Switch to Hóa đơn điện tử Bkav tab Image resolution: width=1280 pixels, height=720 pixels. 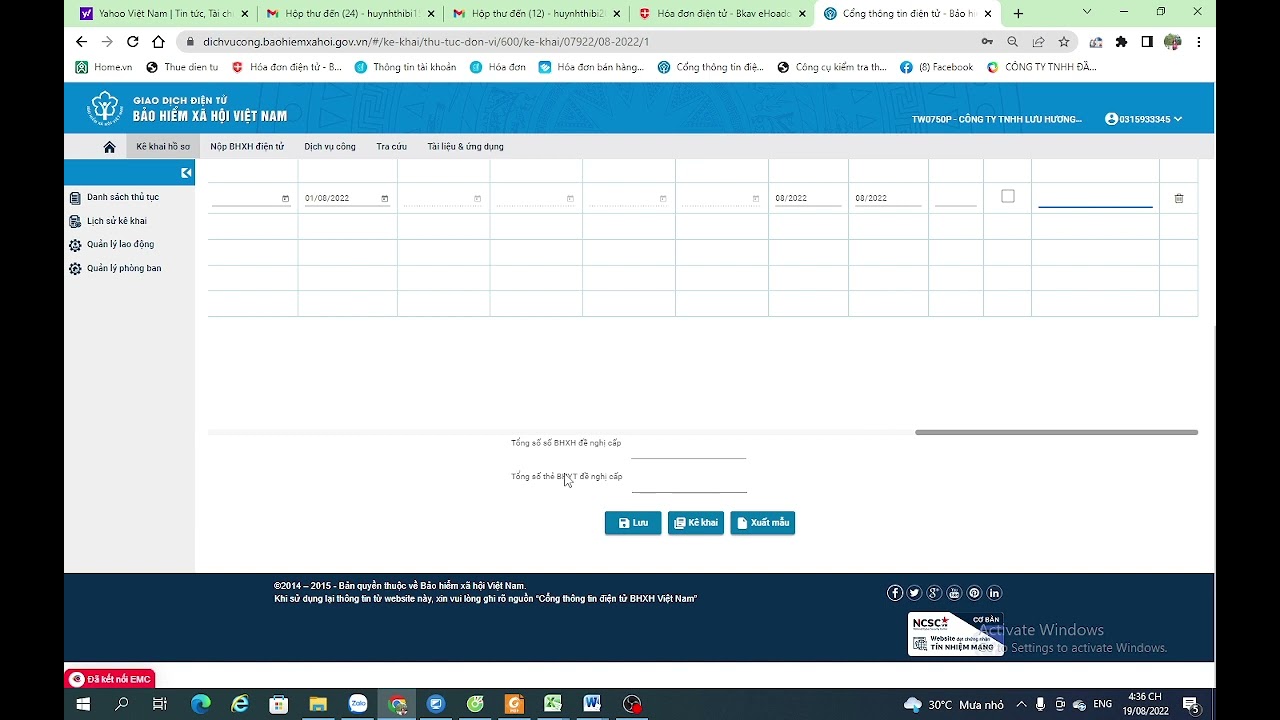pyautogui.click(x=722, y=13)
